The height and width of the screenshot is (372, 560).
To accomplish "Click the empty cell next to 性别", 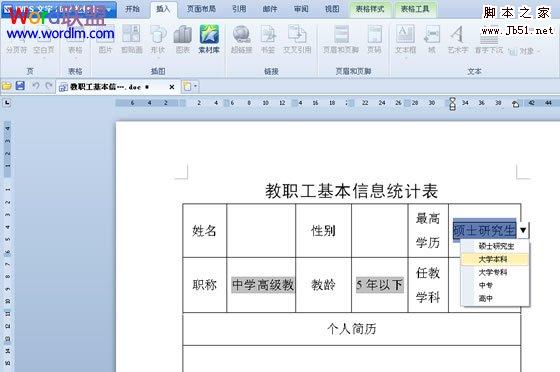I will [x=380, y=231].
